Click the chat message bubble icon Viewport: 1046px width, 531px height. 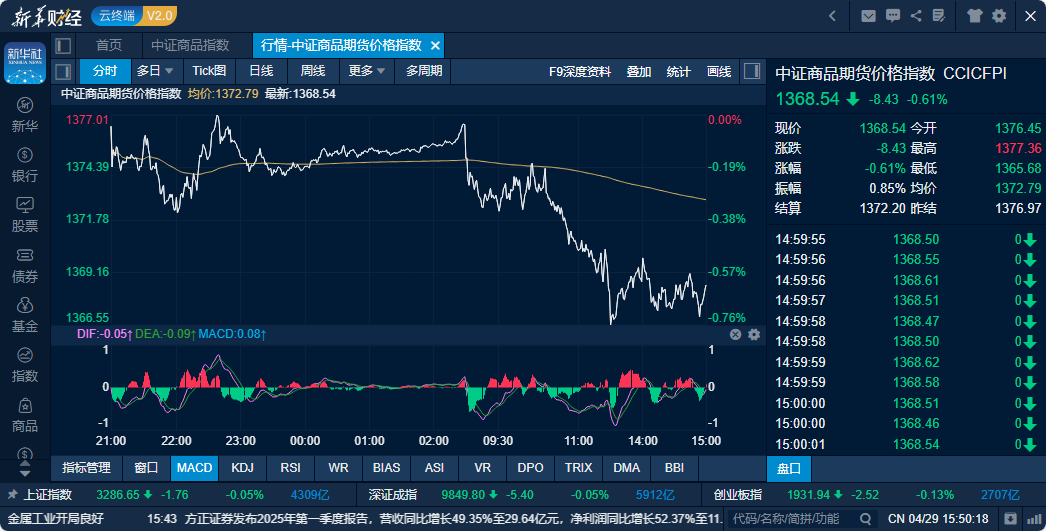point(893,16)
